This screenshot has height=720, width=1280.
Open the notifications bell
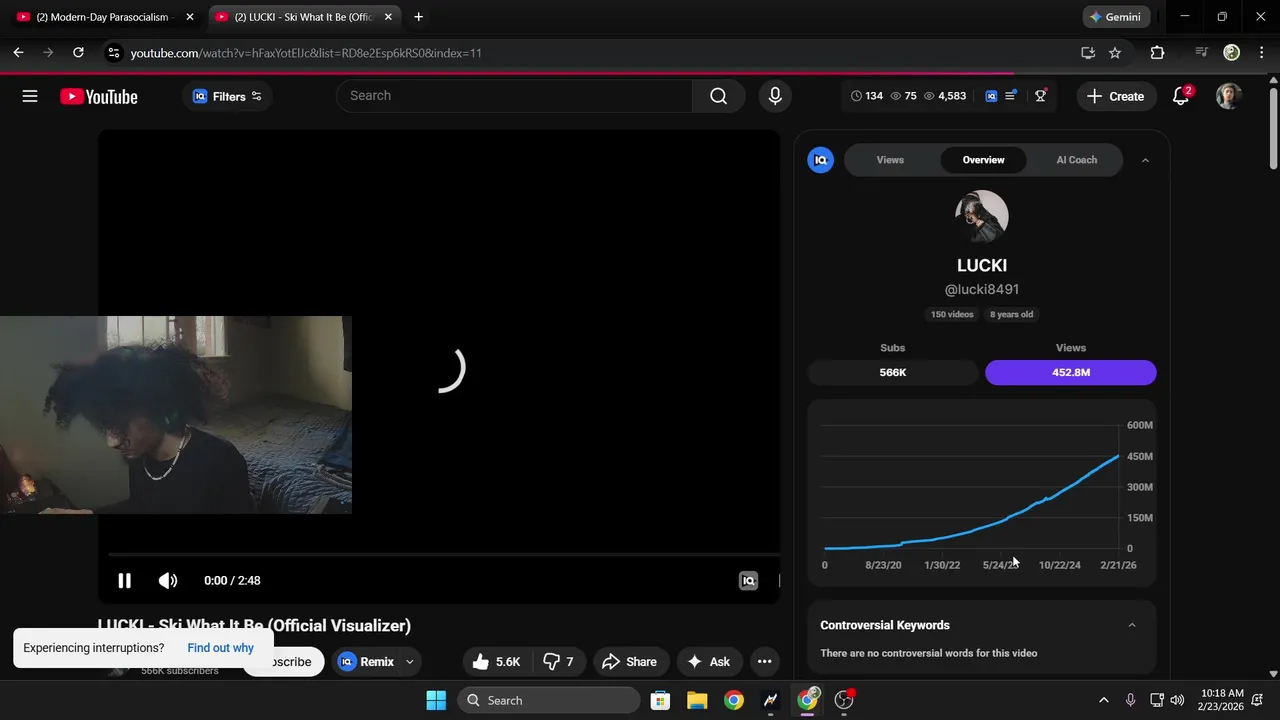point(1181,96)
